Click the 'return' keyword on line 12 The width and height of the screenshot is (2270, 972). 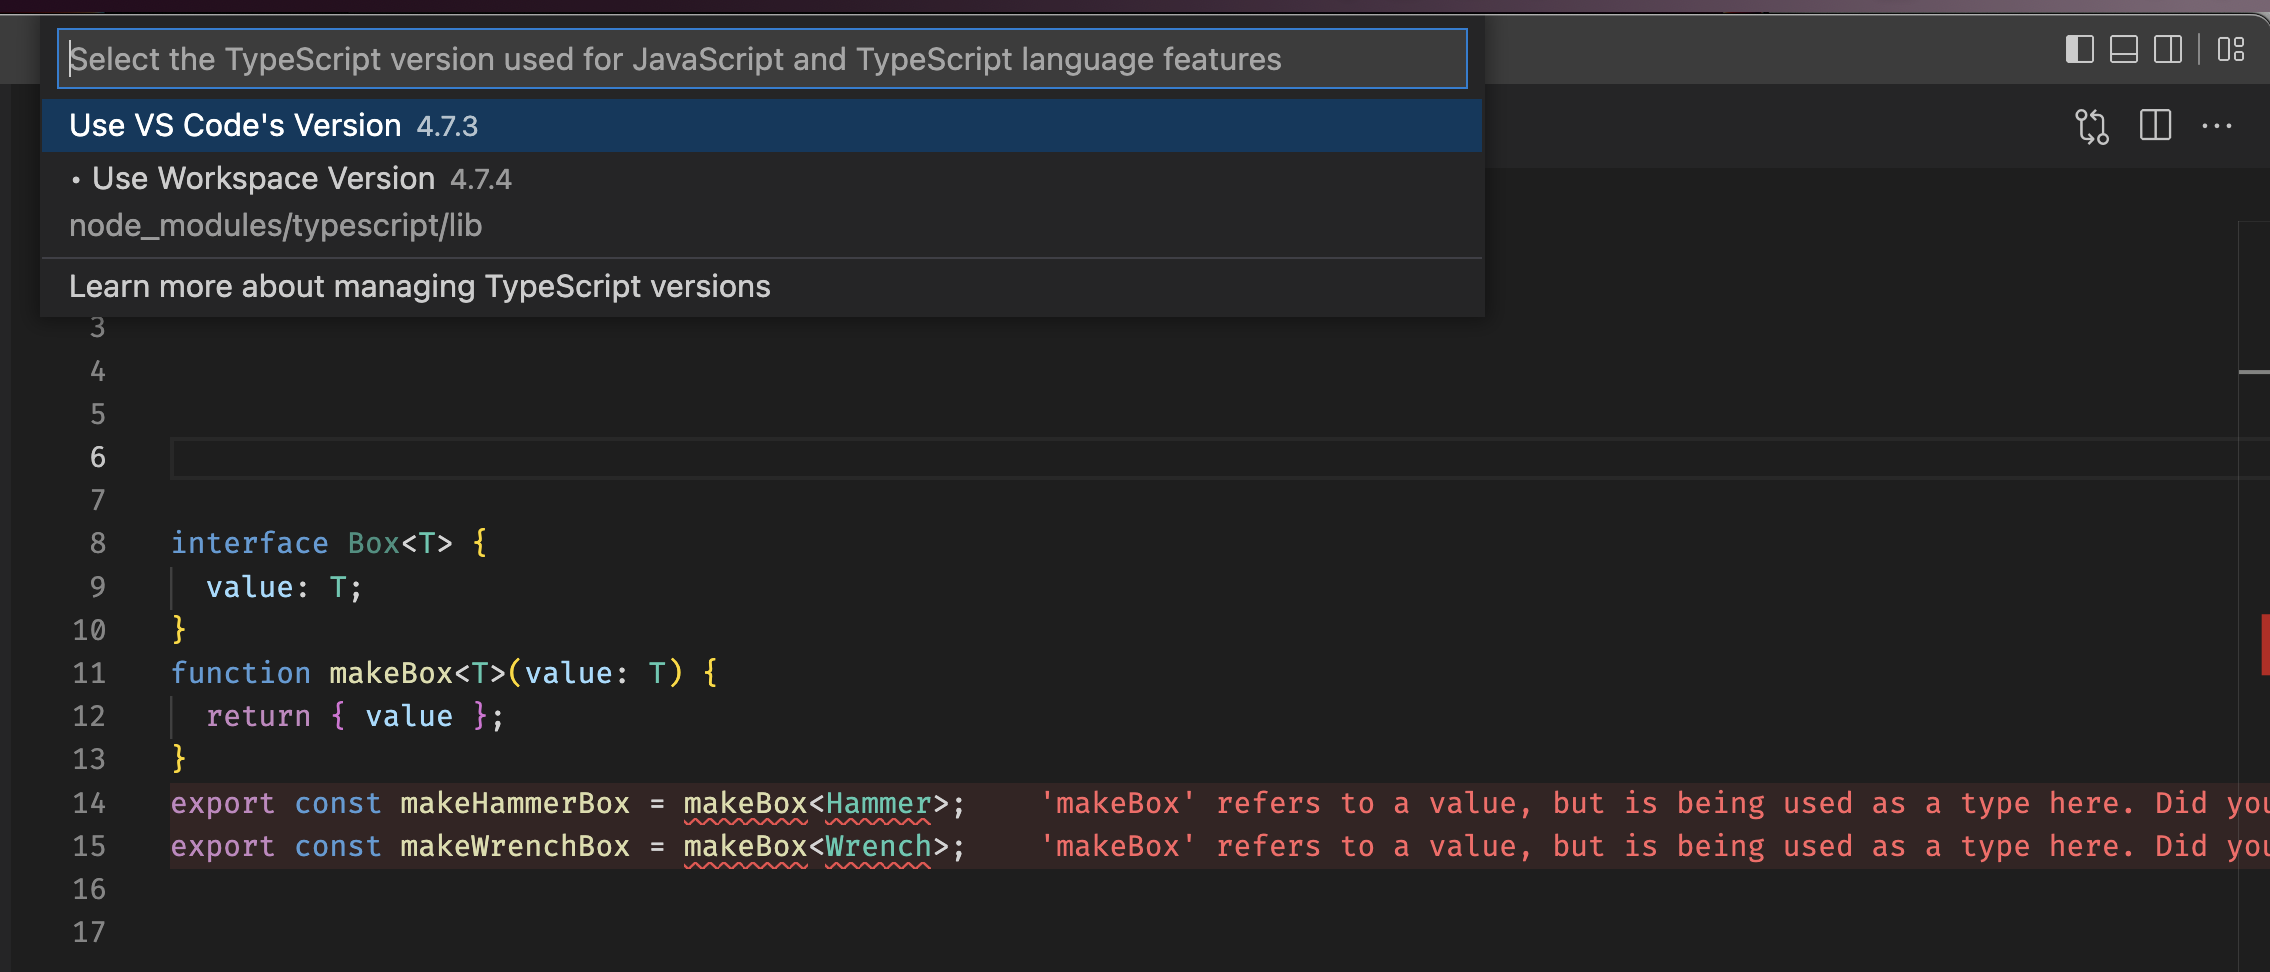[x=258, y=716]
